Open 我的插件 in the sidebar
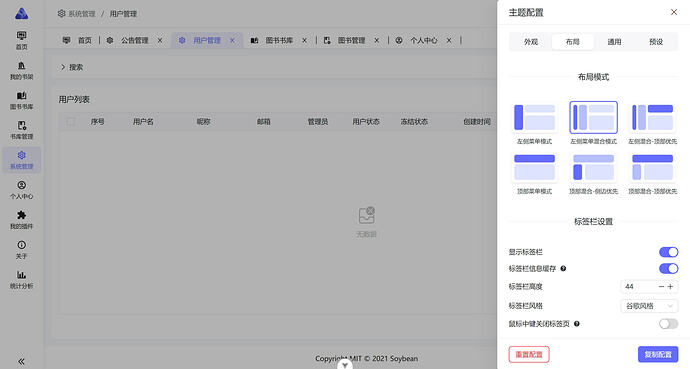Viewport: 690px width, 369px height. (22, 220)
